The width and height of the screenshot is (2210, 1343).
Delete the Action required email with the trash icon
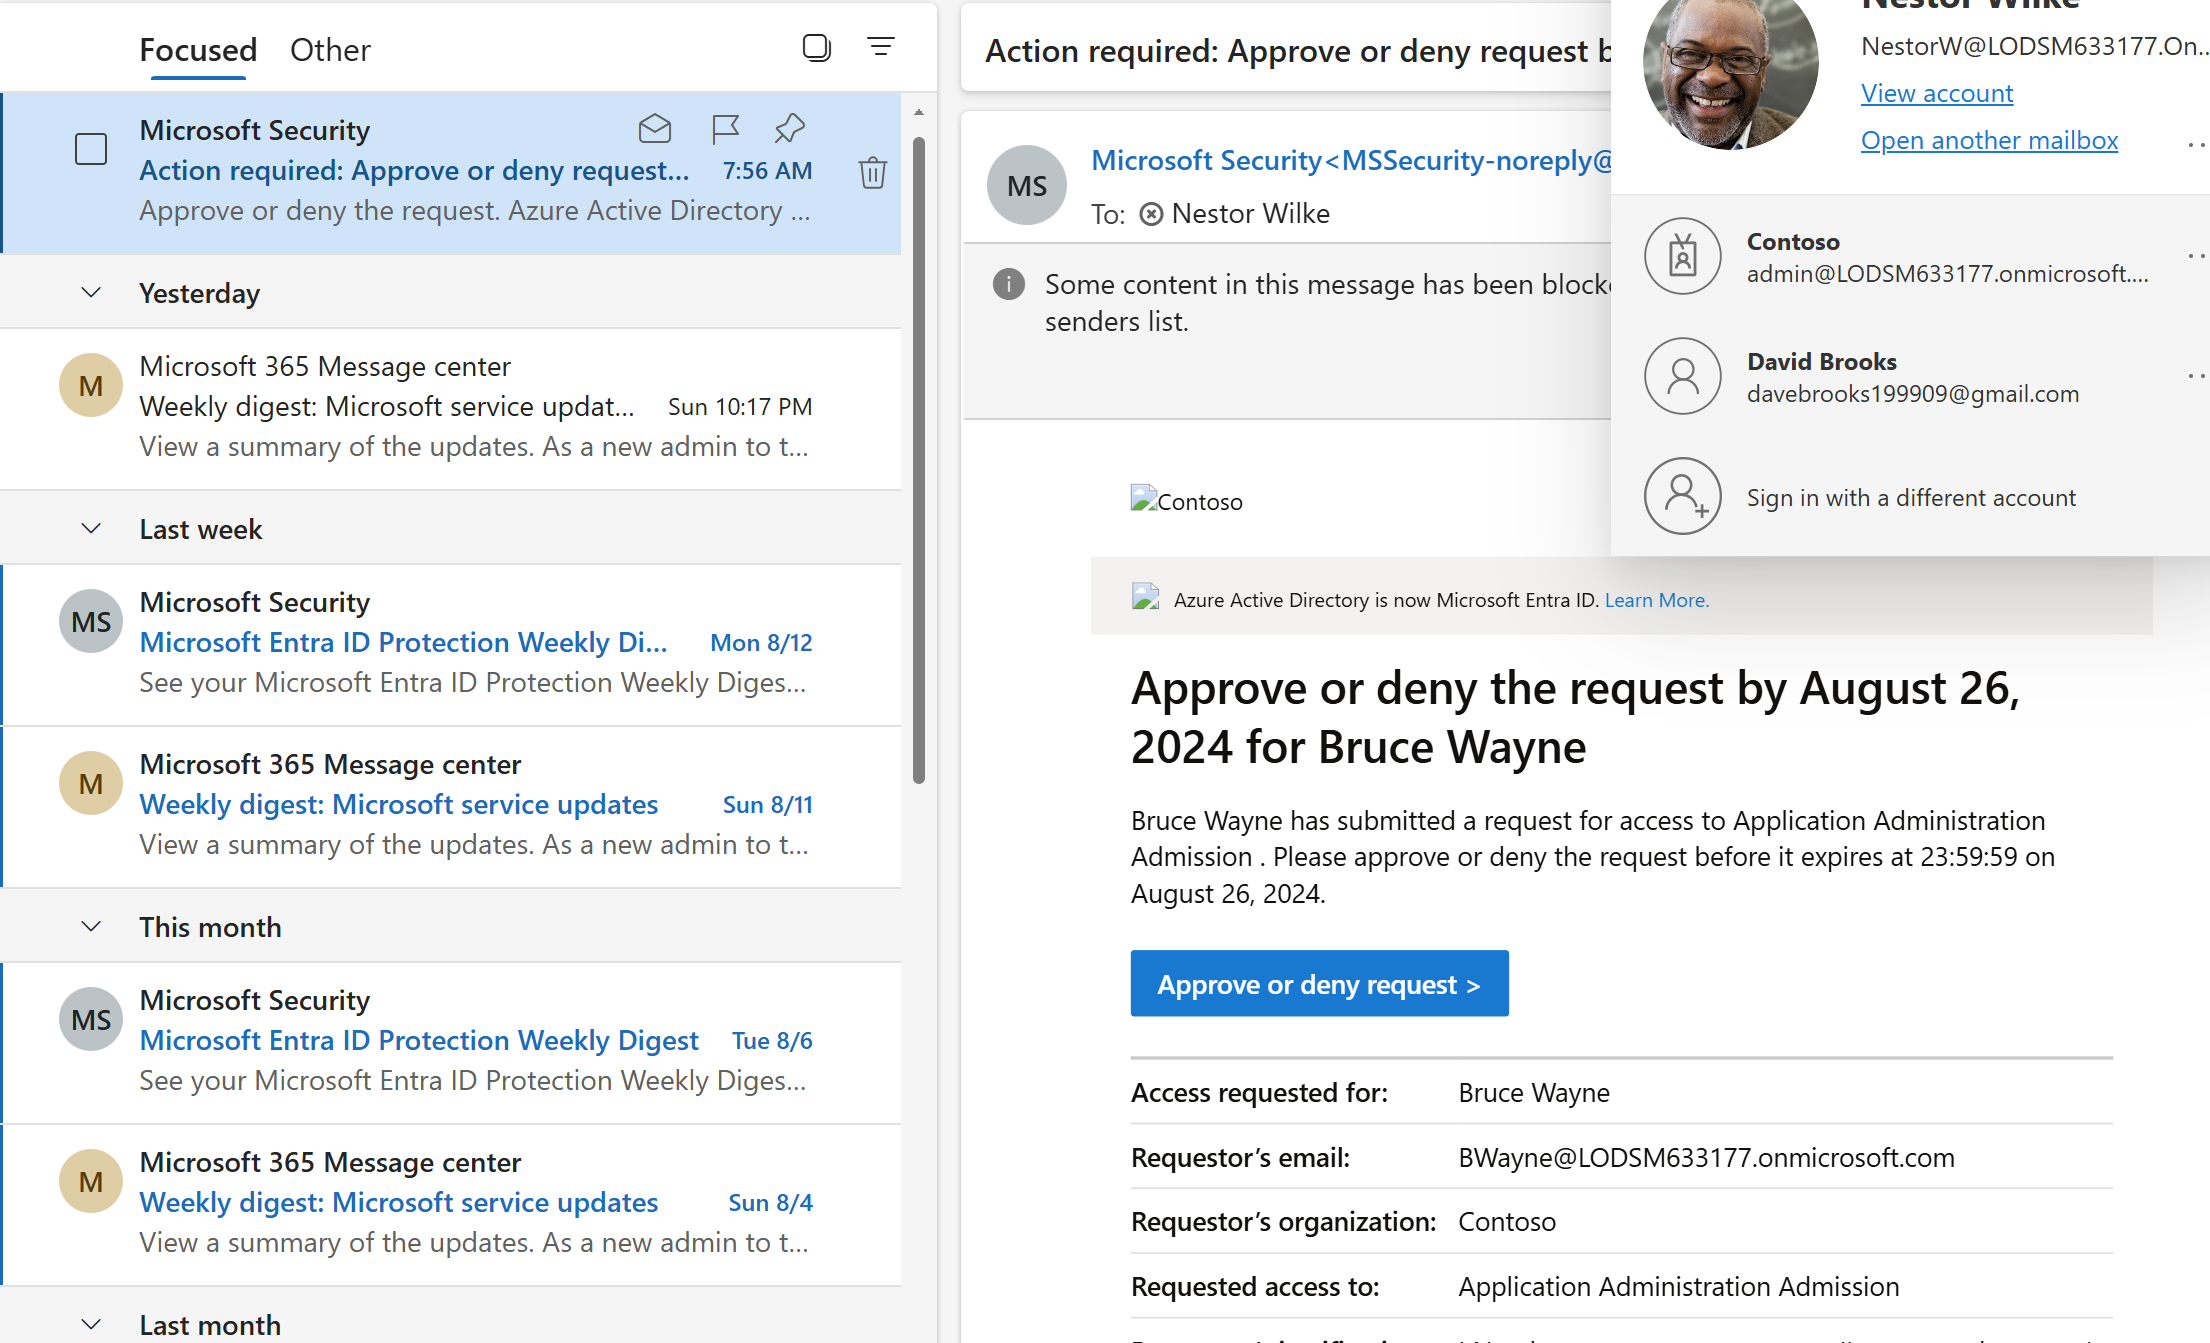click(x=872, y=173)
